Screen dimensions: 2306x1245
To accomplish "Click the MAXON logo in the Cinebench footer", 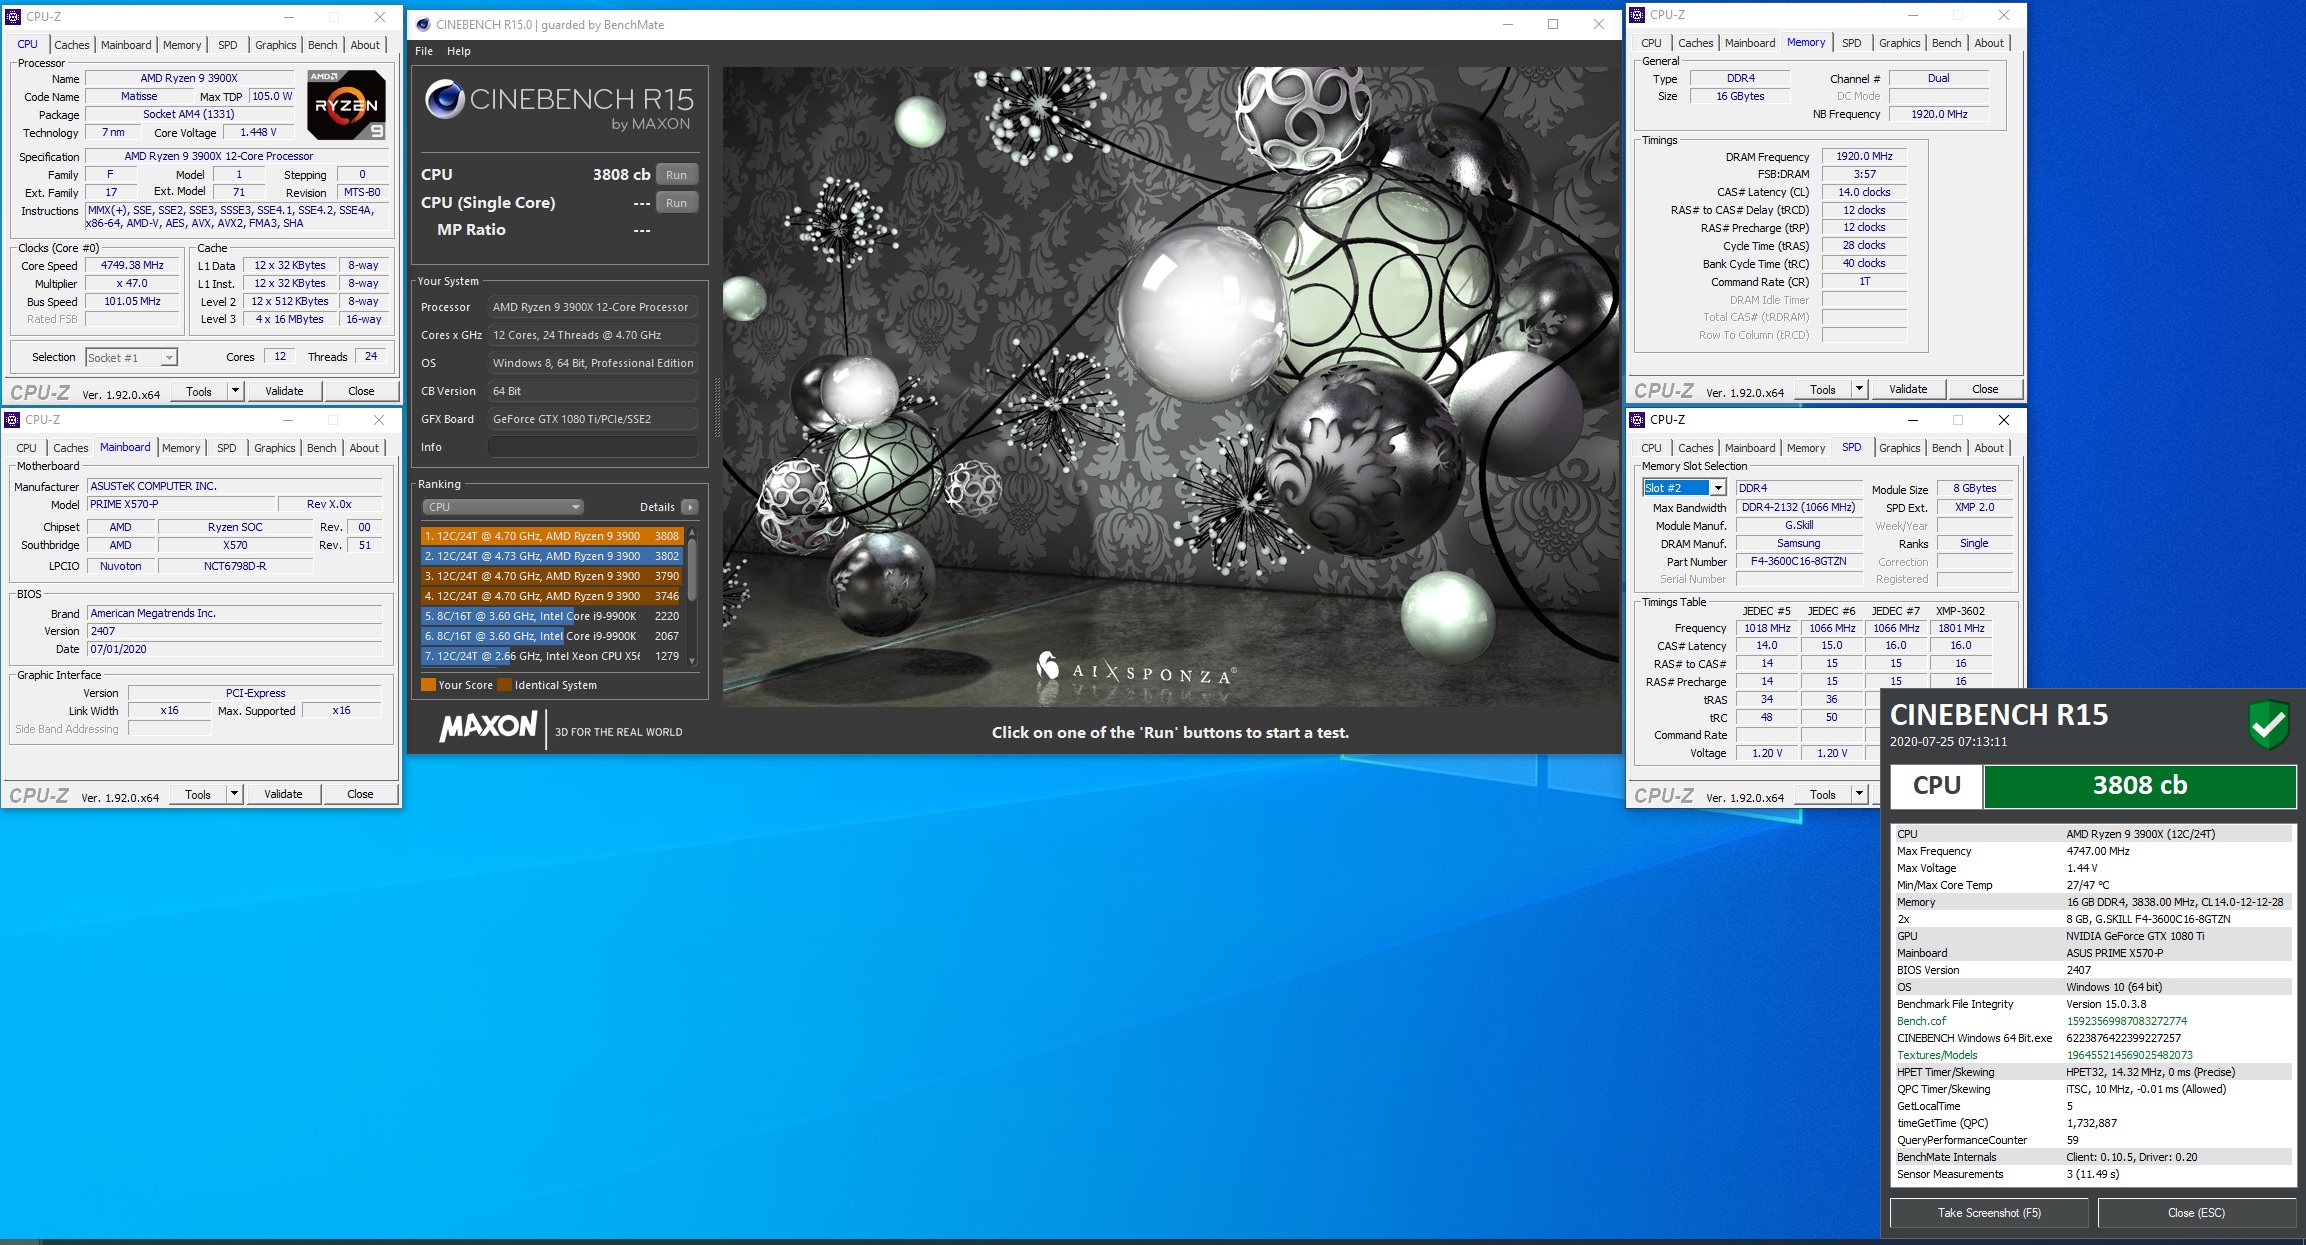I will 489,727.
